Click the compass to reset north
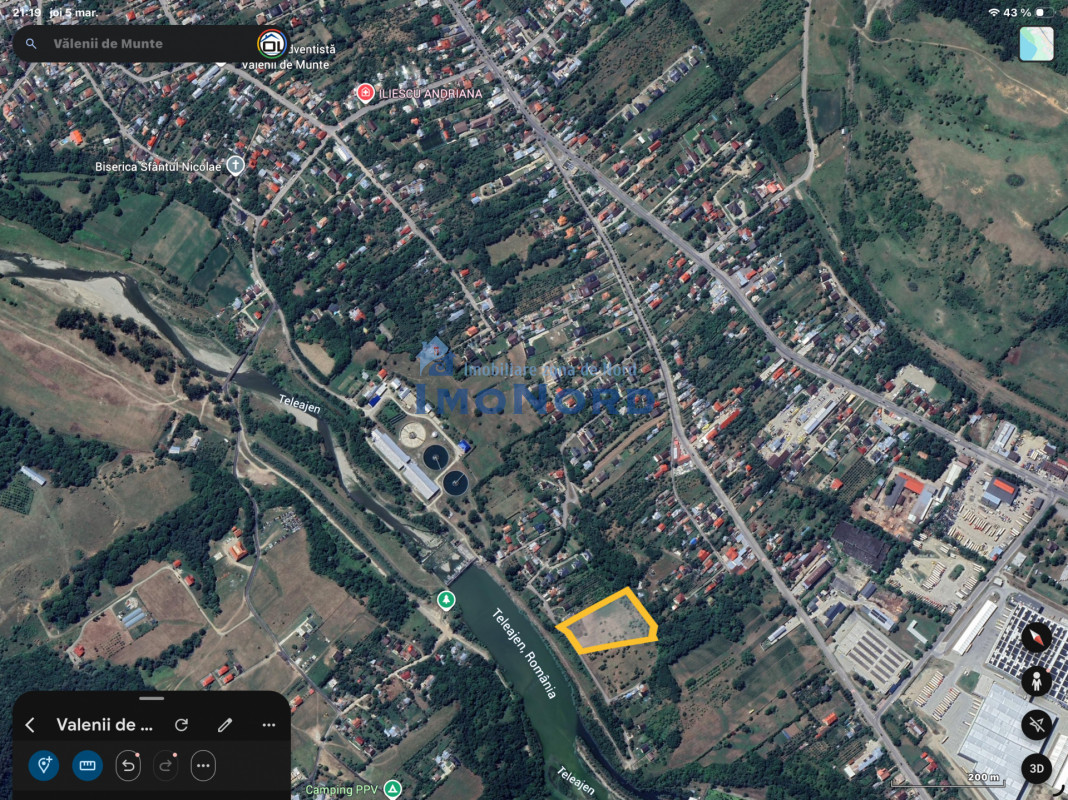The image size is (1068, 800). (x=1036, y=636)
